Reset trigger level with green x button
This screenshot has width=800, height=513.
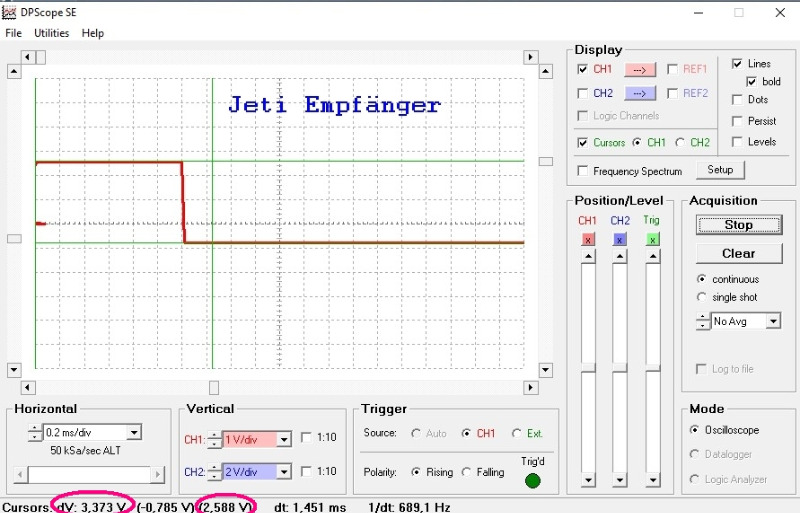pos(653,239)
